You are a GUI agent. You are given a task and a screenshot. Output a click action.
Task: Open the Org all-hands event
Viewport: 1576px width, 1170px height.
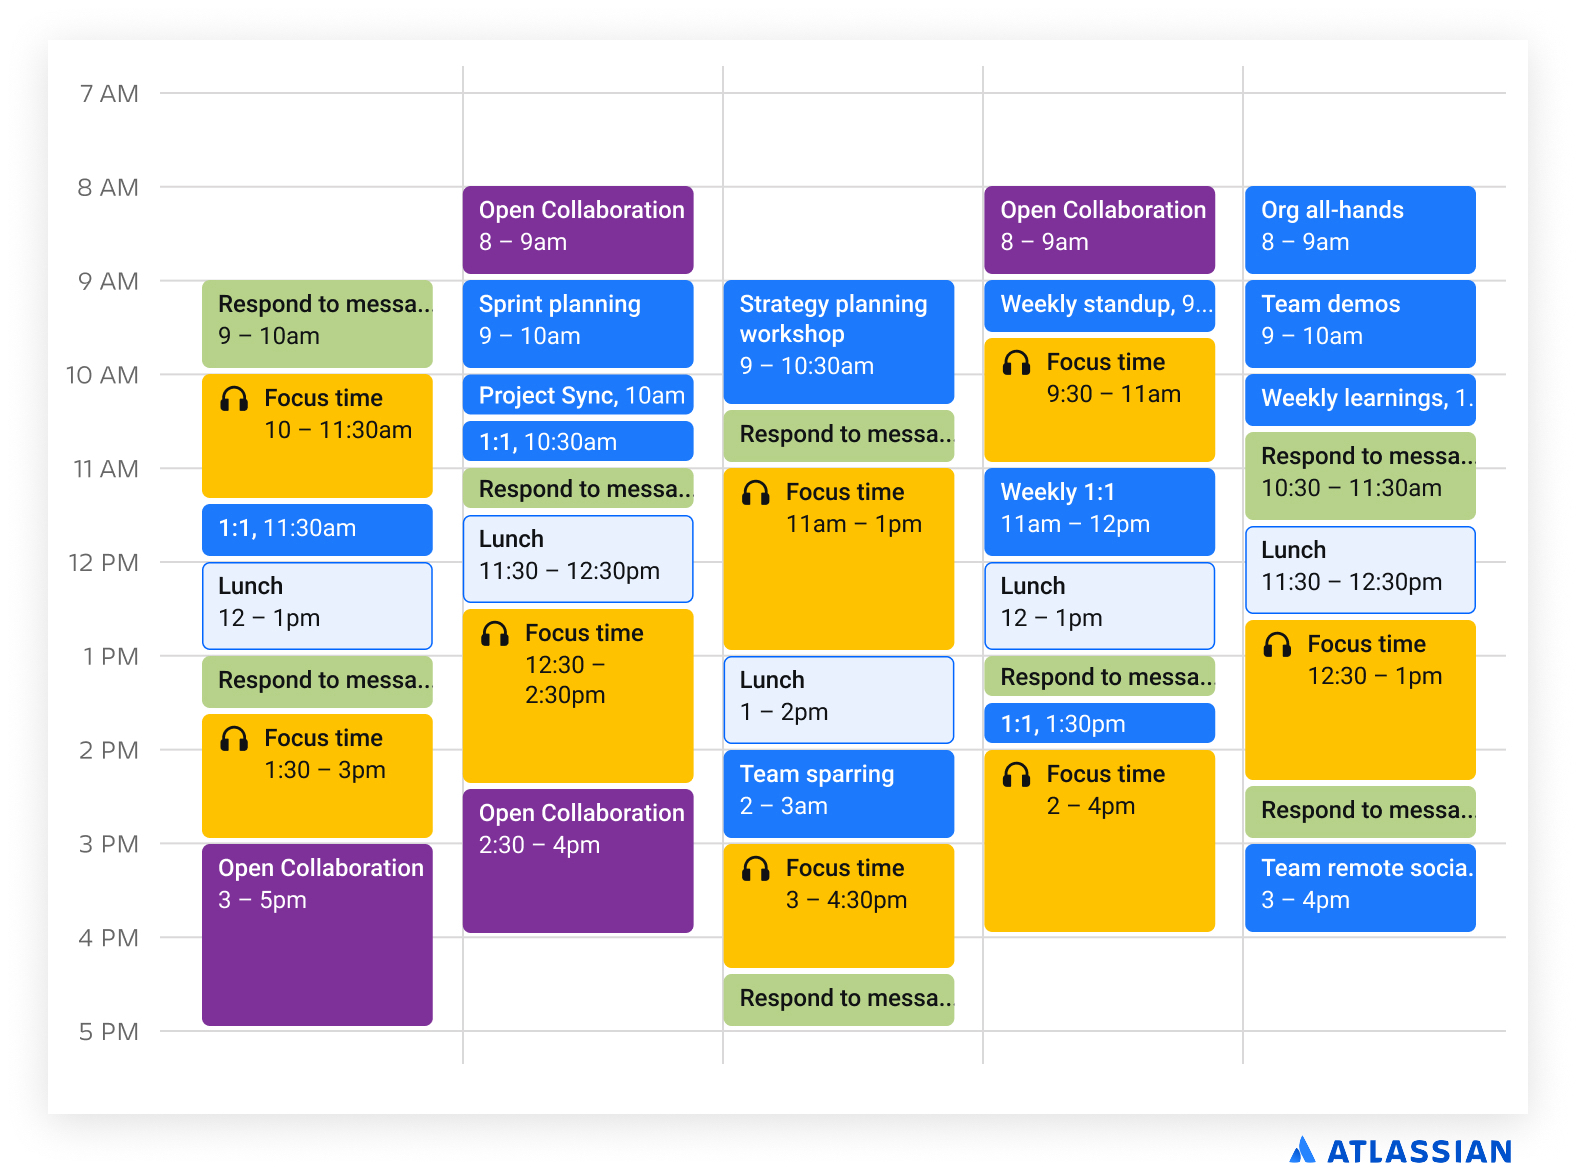point(1360,228)
